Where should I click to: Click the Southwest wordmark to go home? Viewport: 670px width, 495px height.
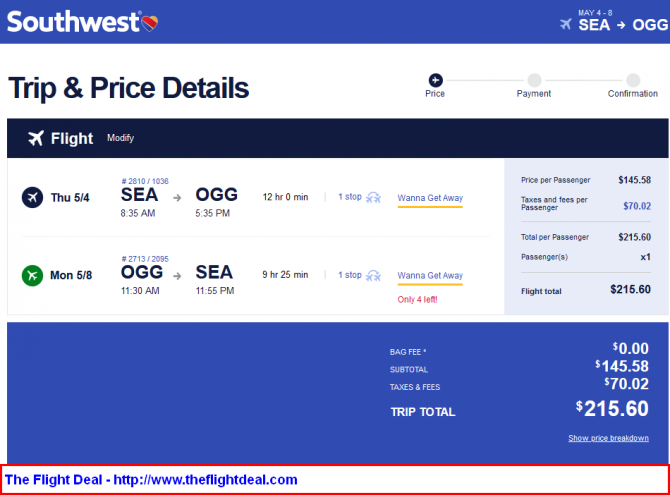point(73,22)
